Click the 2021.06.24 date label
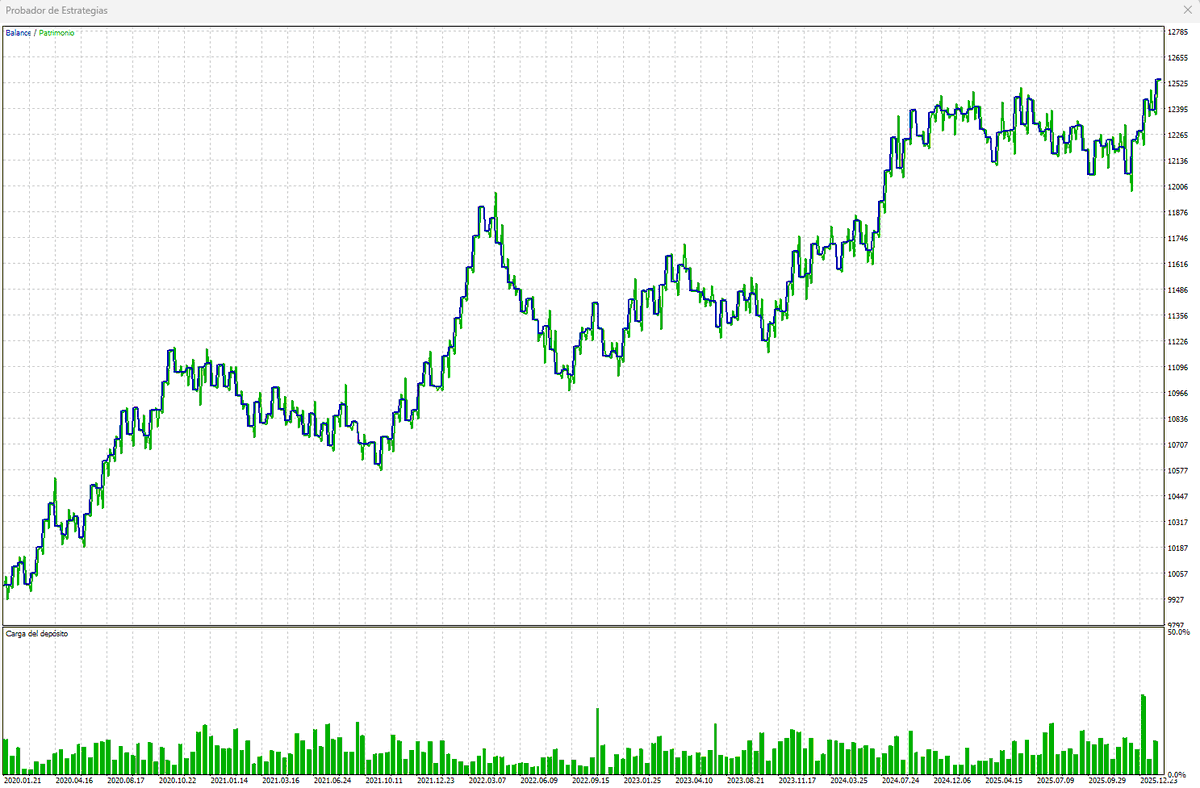Viewport: 1200px width, 788px height. [333, 780]
